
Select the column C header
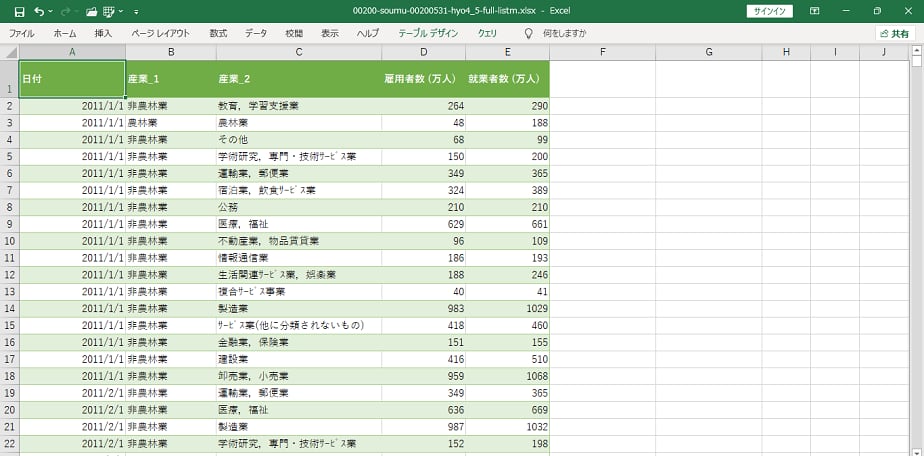point(298,52)
